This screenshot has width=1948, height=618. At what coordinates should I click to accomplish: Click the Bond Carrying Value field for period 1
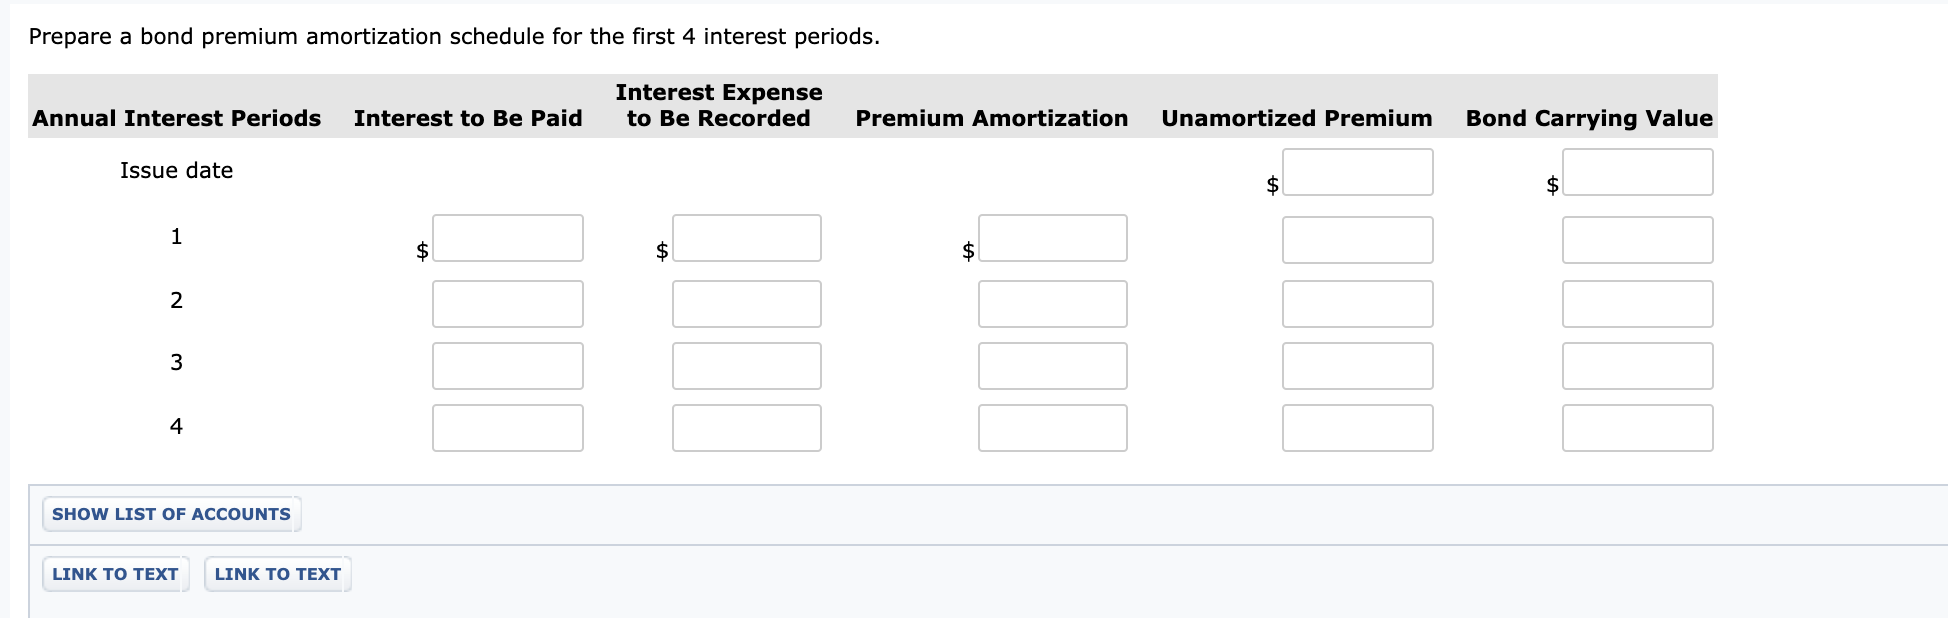click(1637, 240)
